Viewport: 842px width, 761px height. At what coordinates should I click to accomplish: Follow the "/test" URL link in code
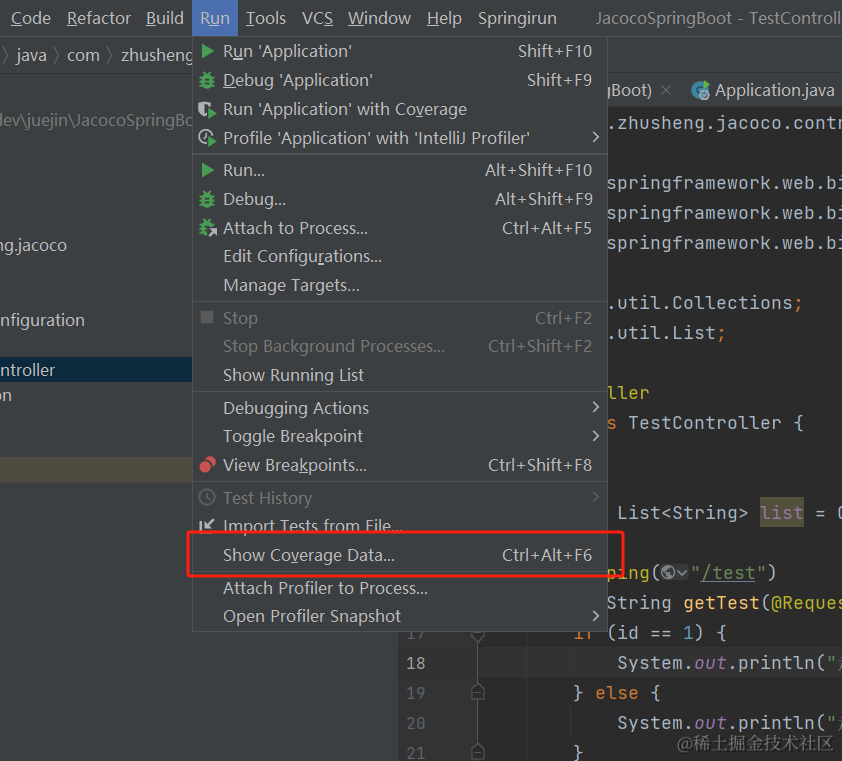[728, 573]
